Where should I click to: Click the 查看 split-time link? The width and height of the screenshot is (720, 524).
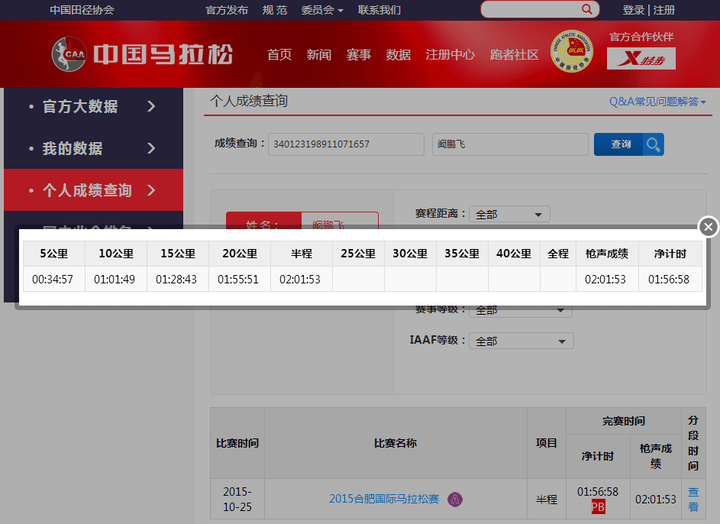[693, 499]
